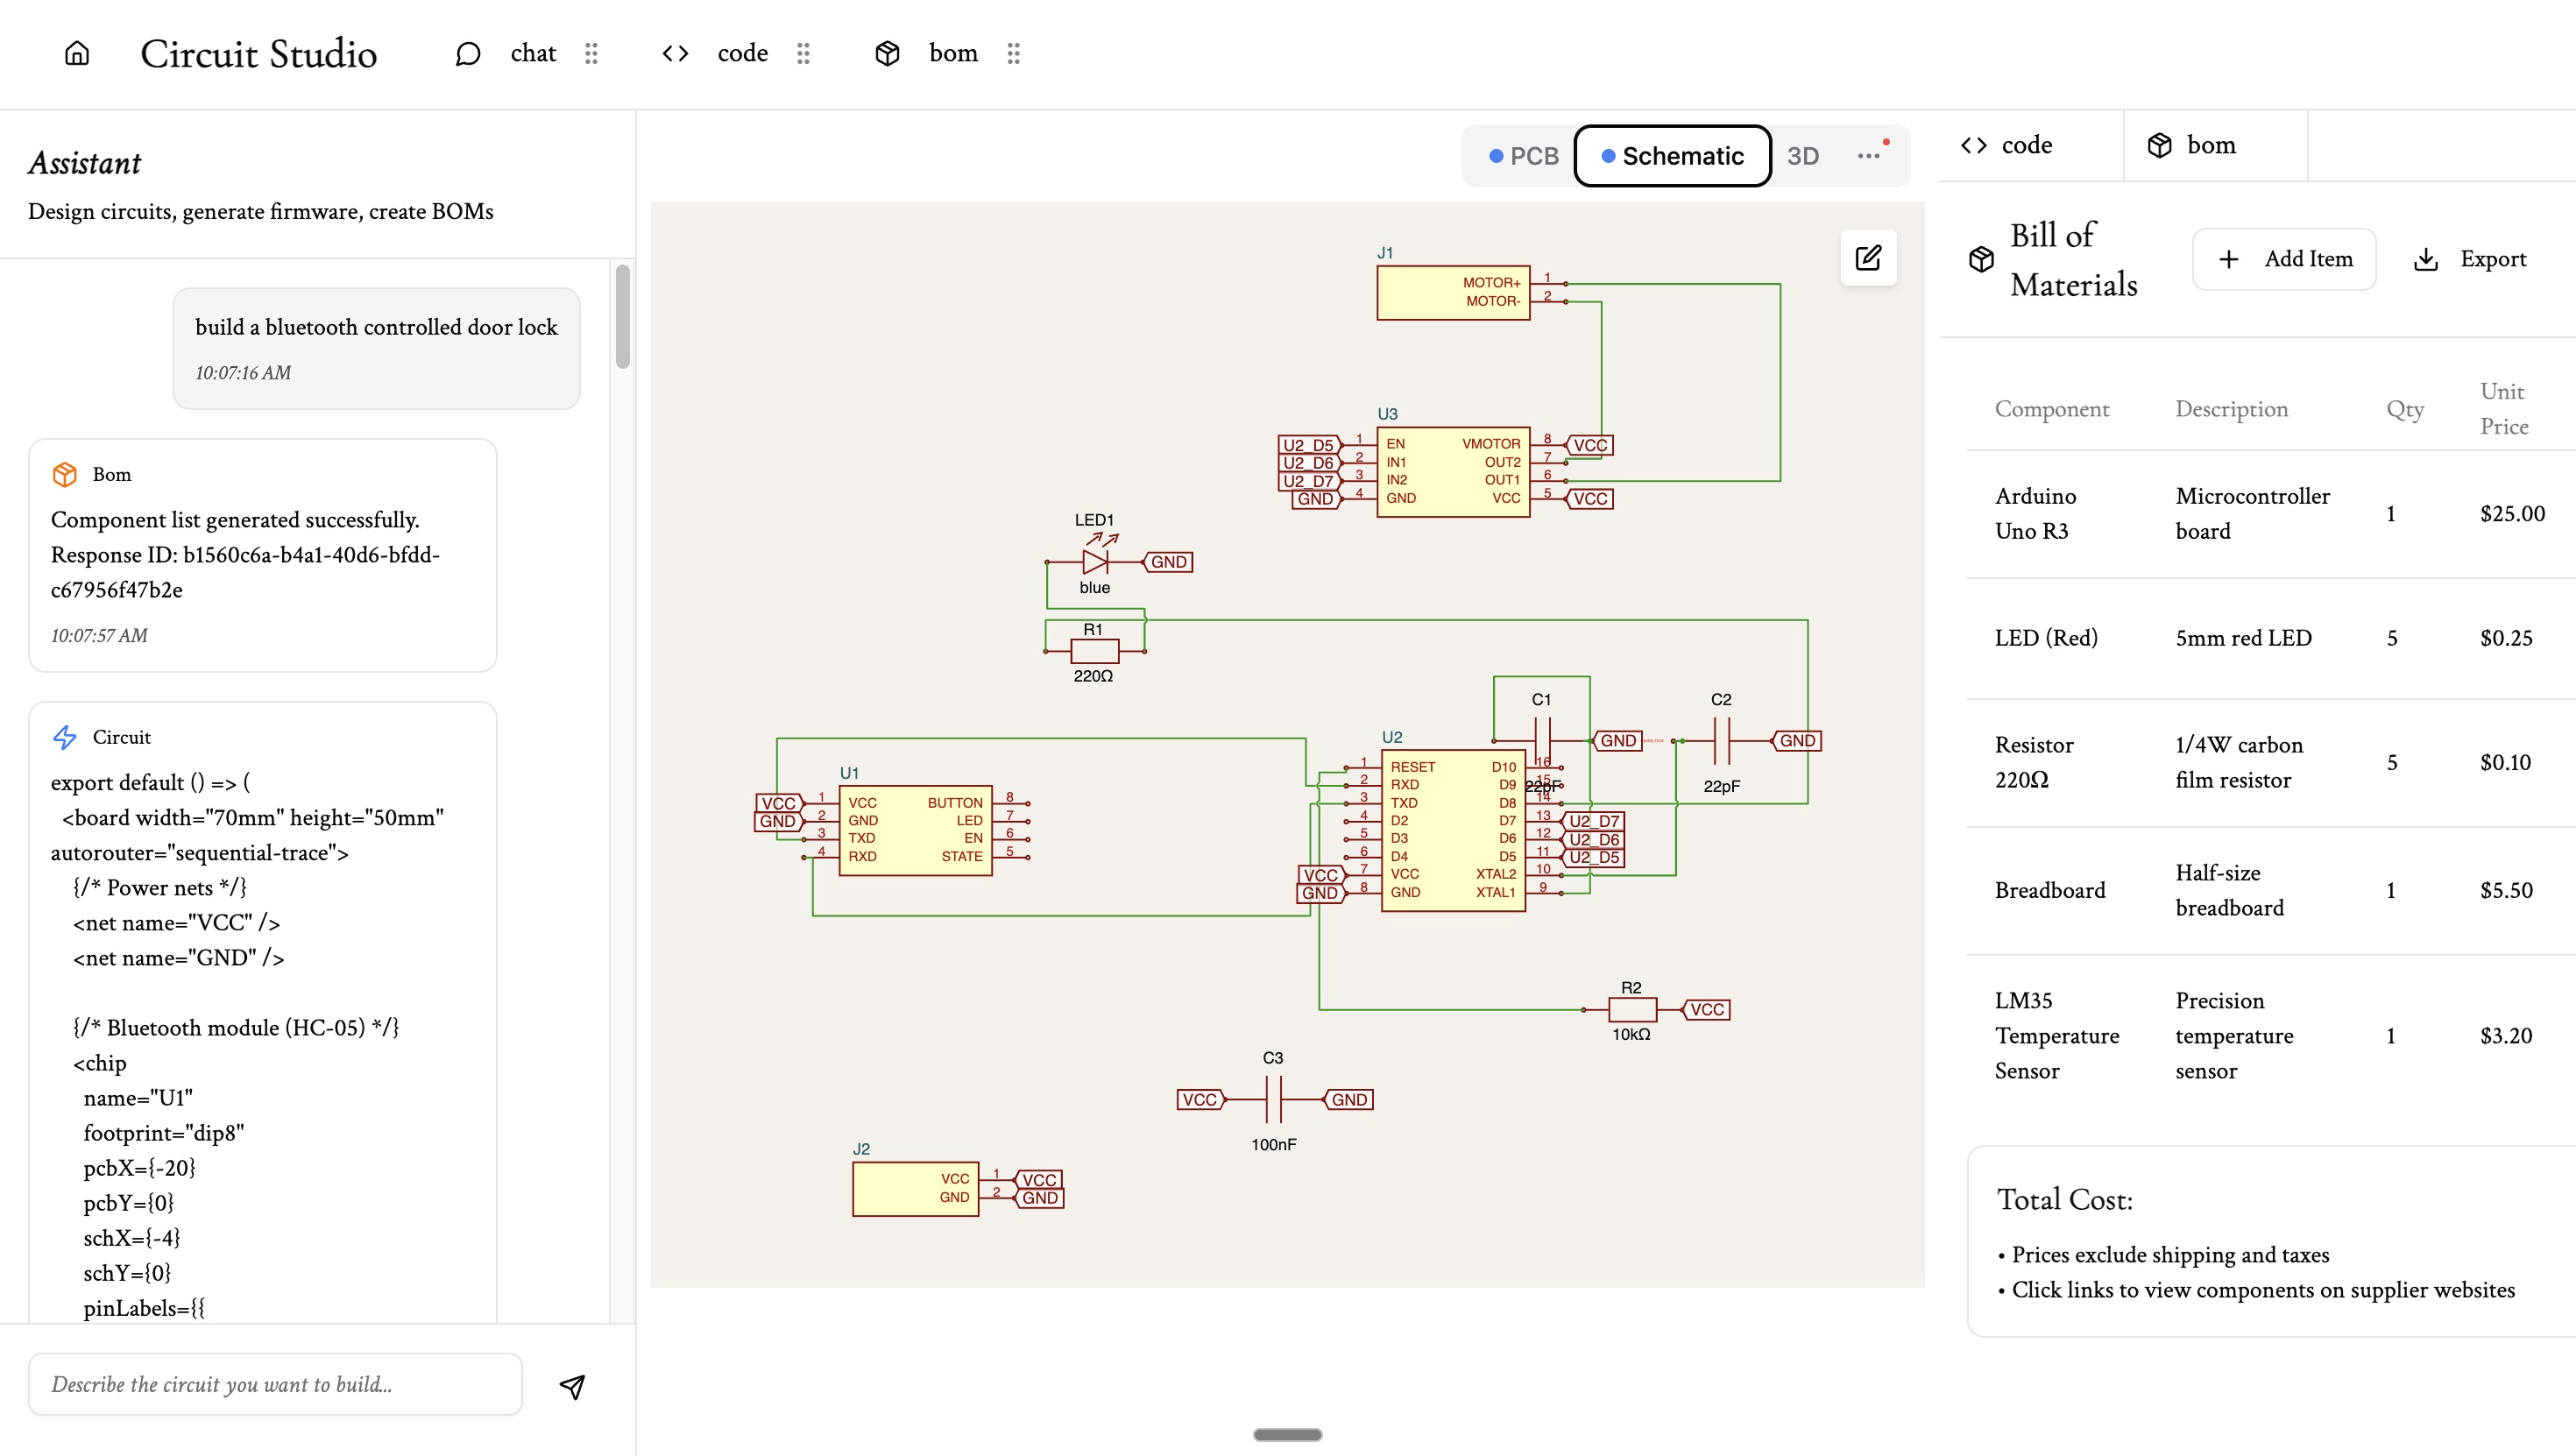Open the more views ellipsis menu
2576x1456 pixels.
pyautogui.click(x=1868, y=156)
